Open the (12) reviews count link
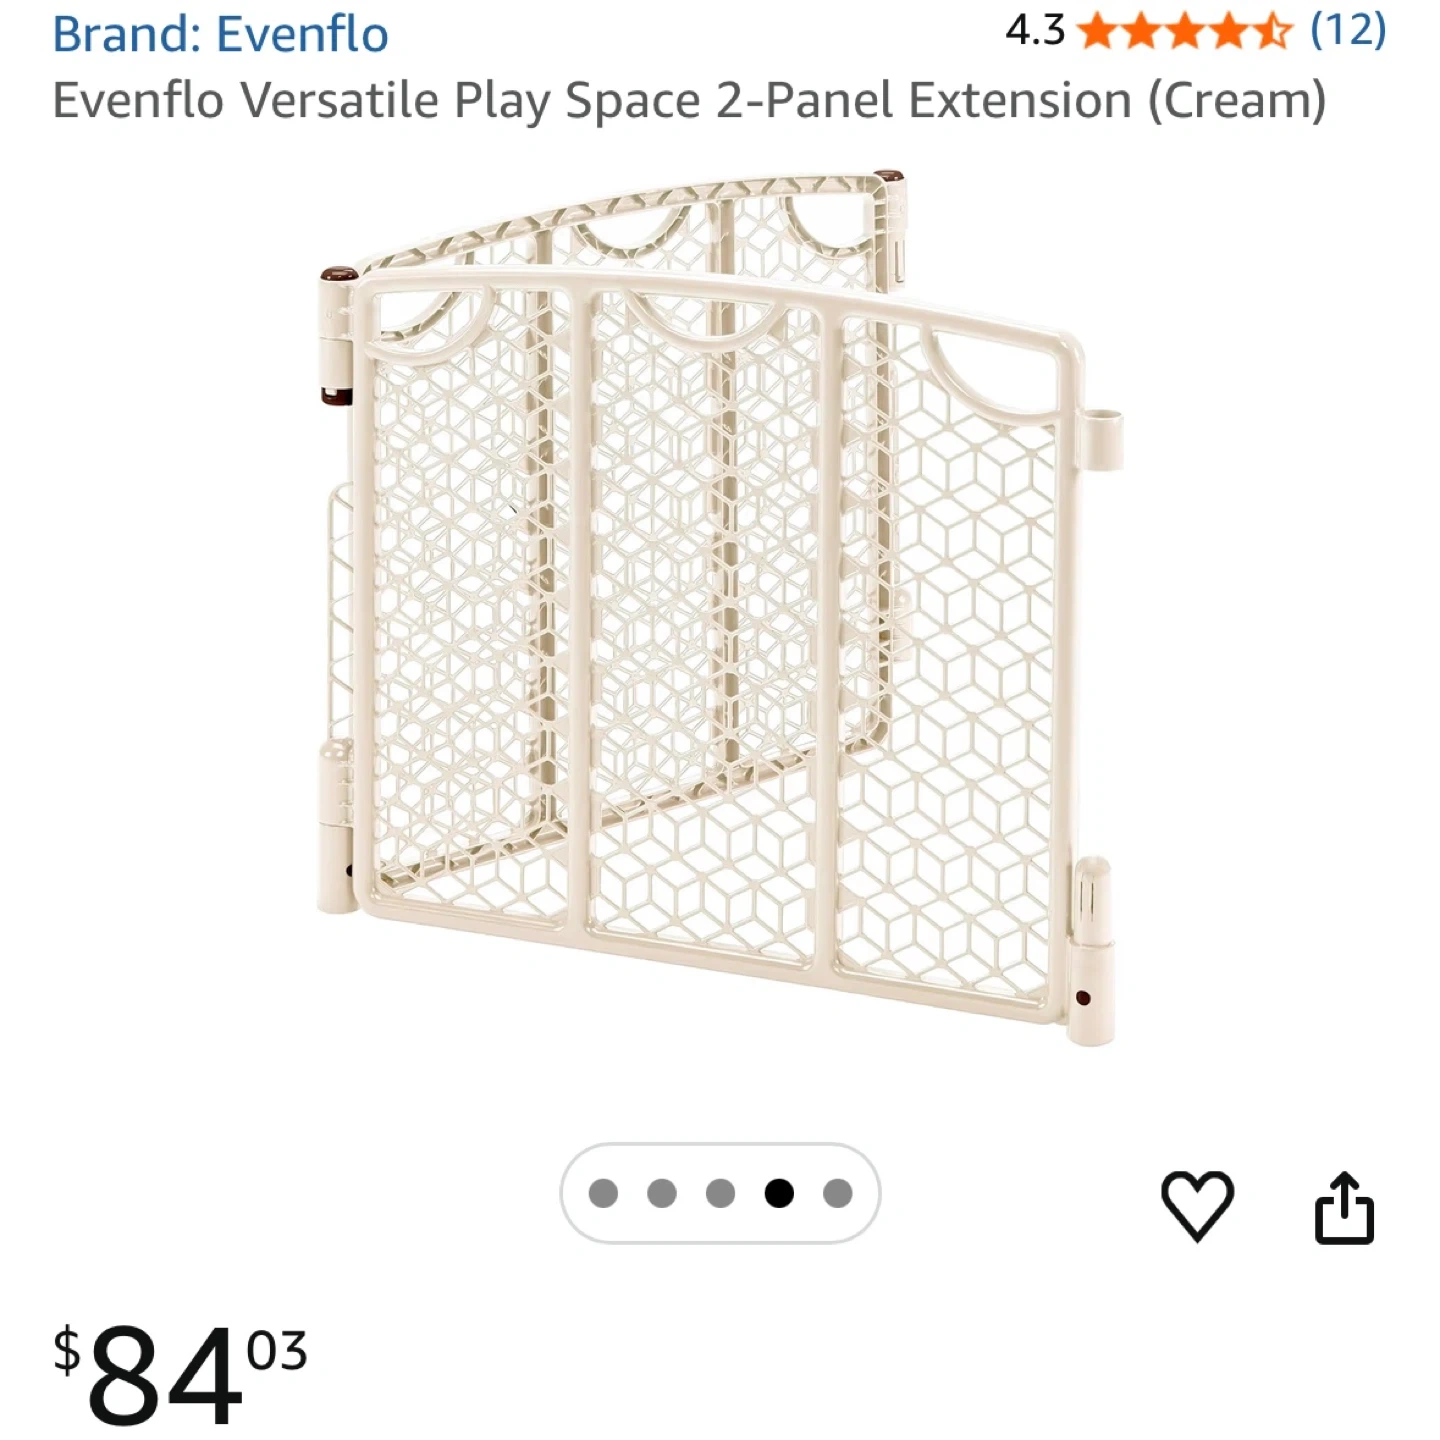 point(1348,30)
